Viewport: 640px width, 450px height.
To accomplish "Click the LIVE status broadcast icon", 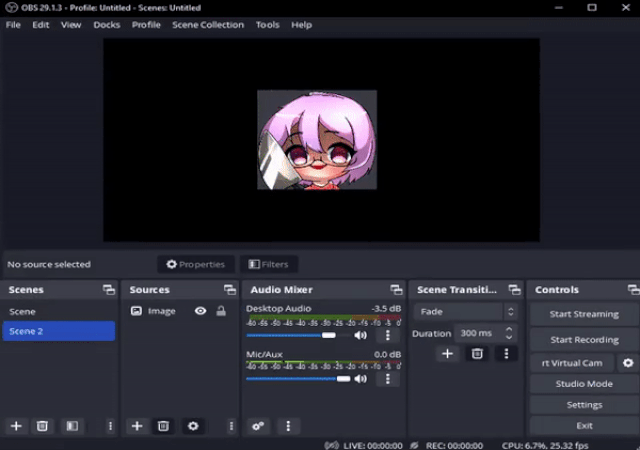I will click(331, 446).
